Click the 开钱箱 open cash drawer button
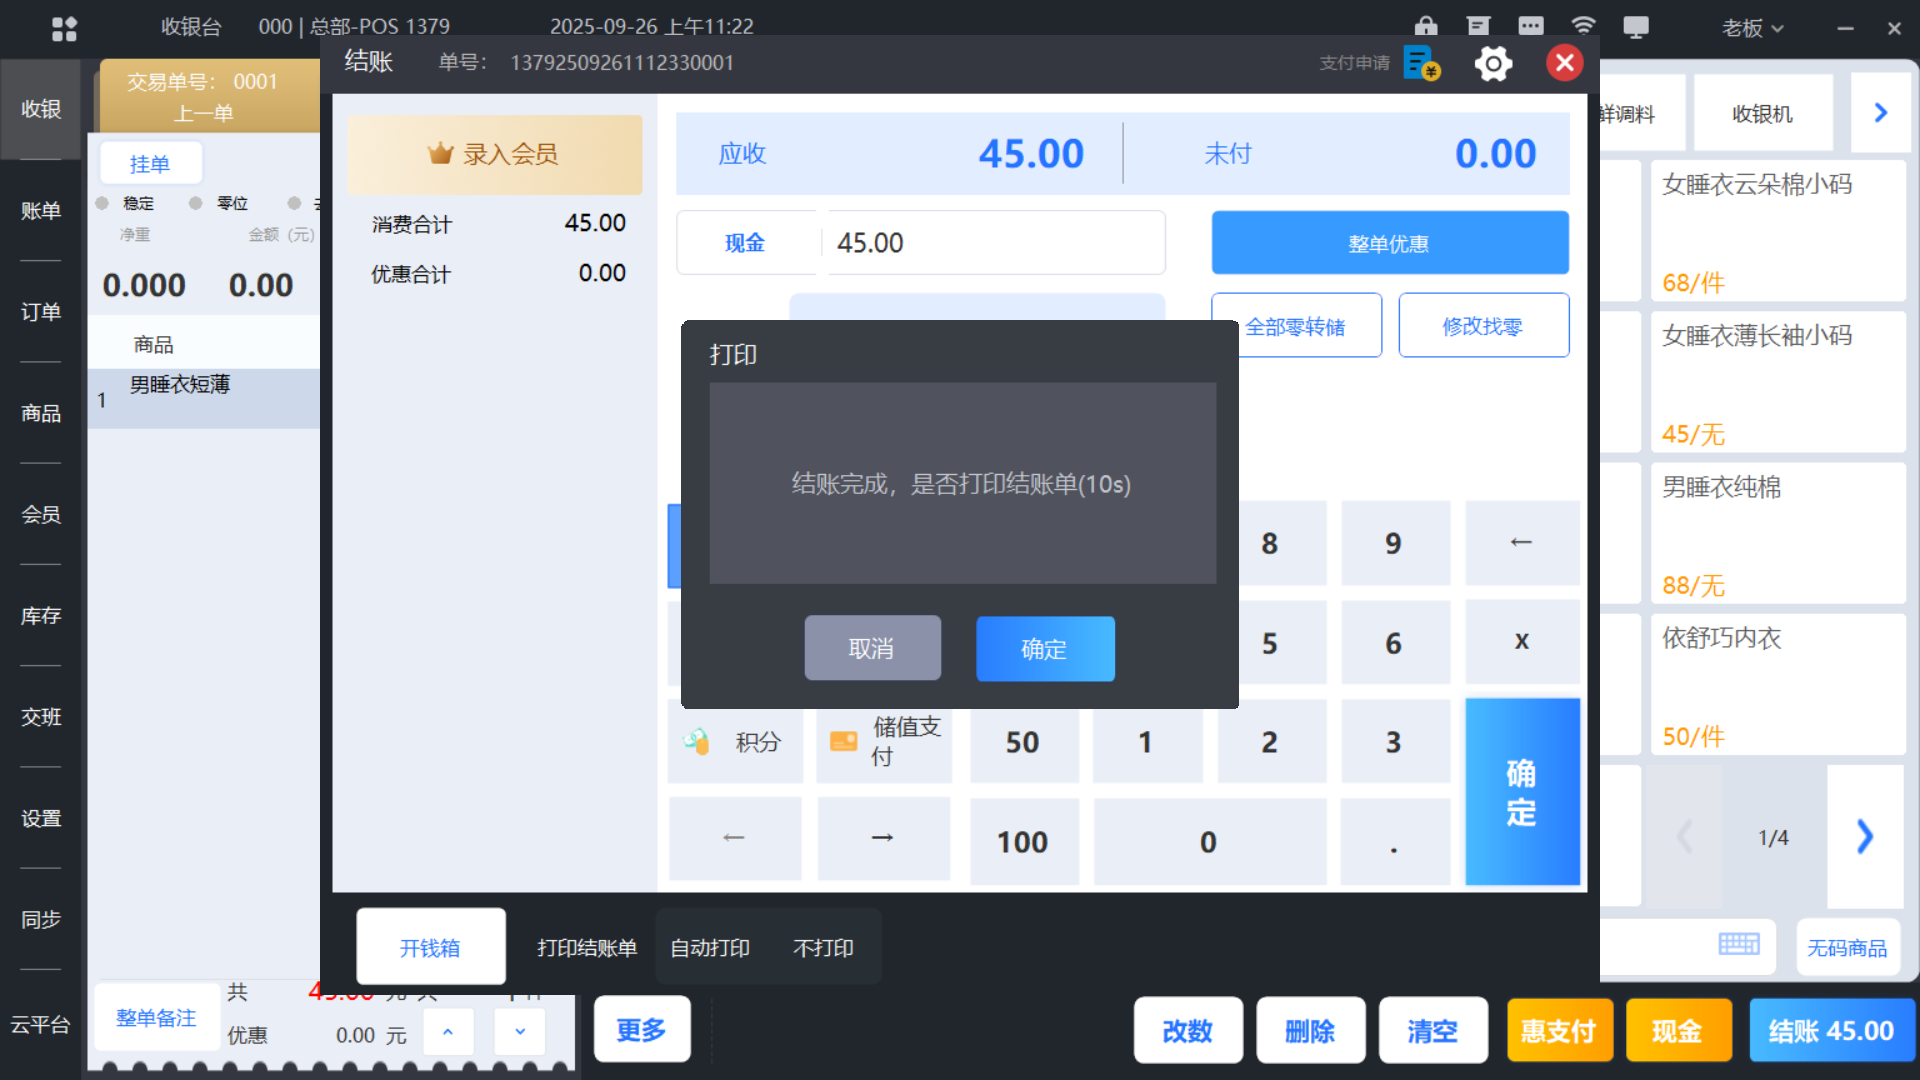The image size is (1920, 1080). coord(431,947)
